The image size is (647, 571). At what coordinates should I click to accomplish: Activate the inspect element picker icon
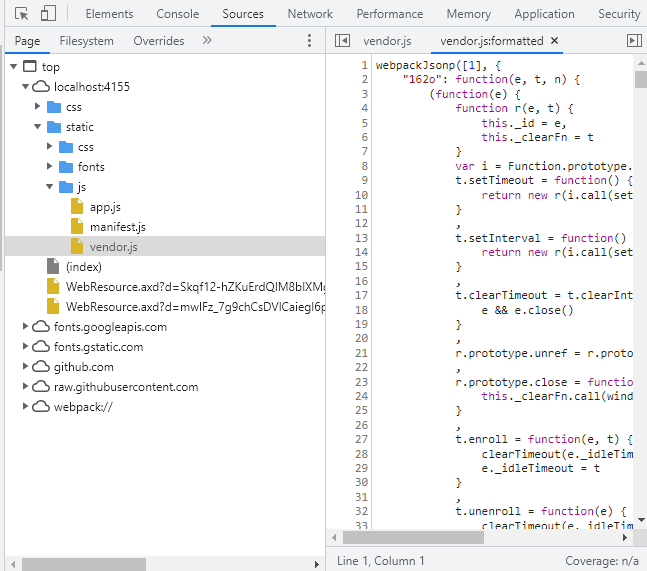(x=21, y=14)
